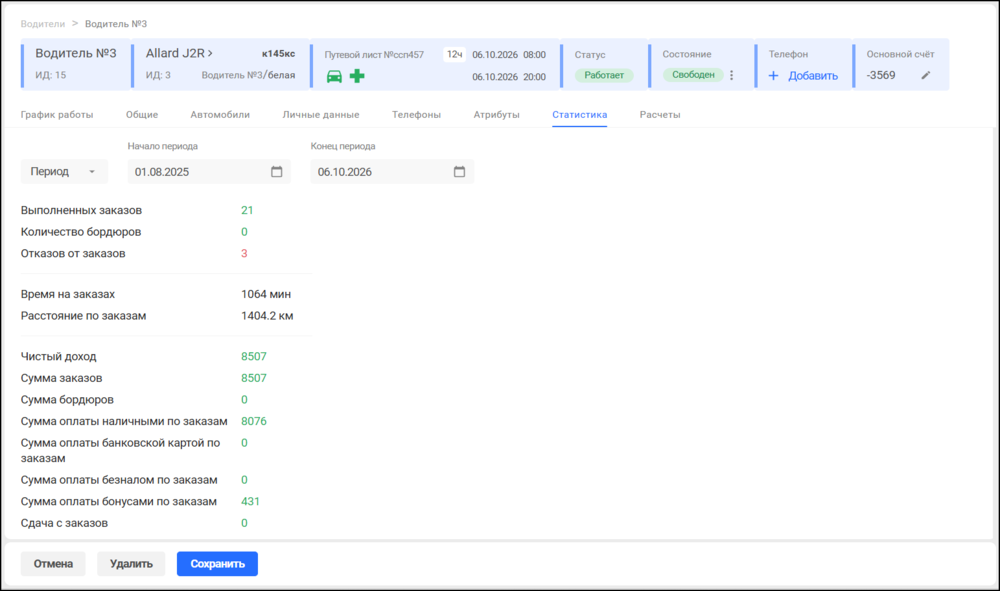The width and height of the screenshot is (1000, 591).
Task: Click the Работает status badge
Action: pos(604,75)
